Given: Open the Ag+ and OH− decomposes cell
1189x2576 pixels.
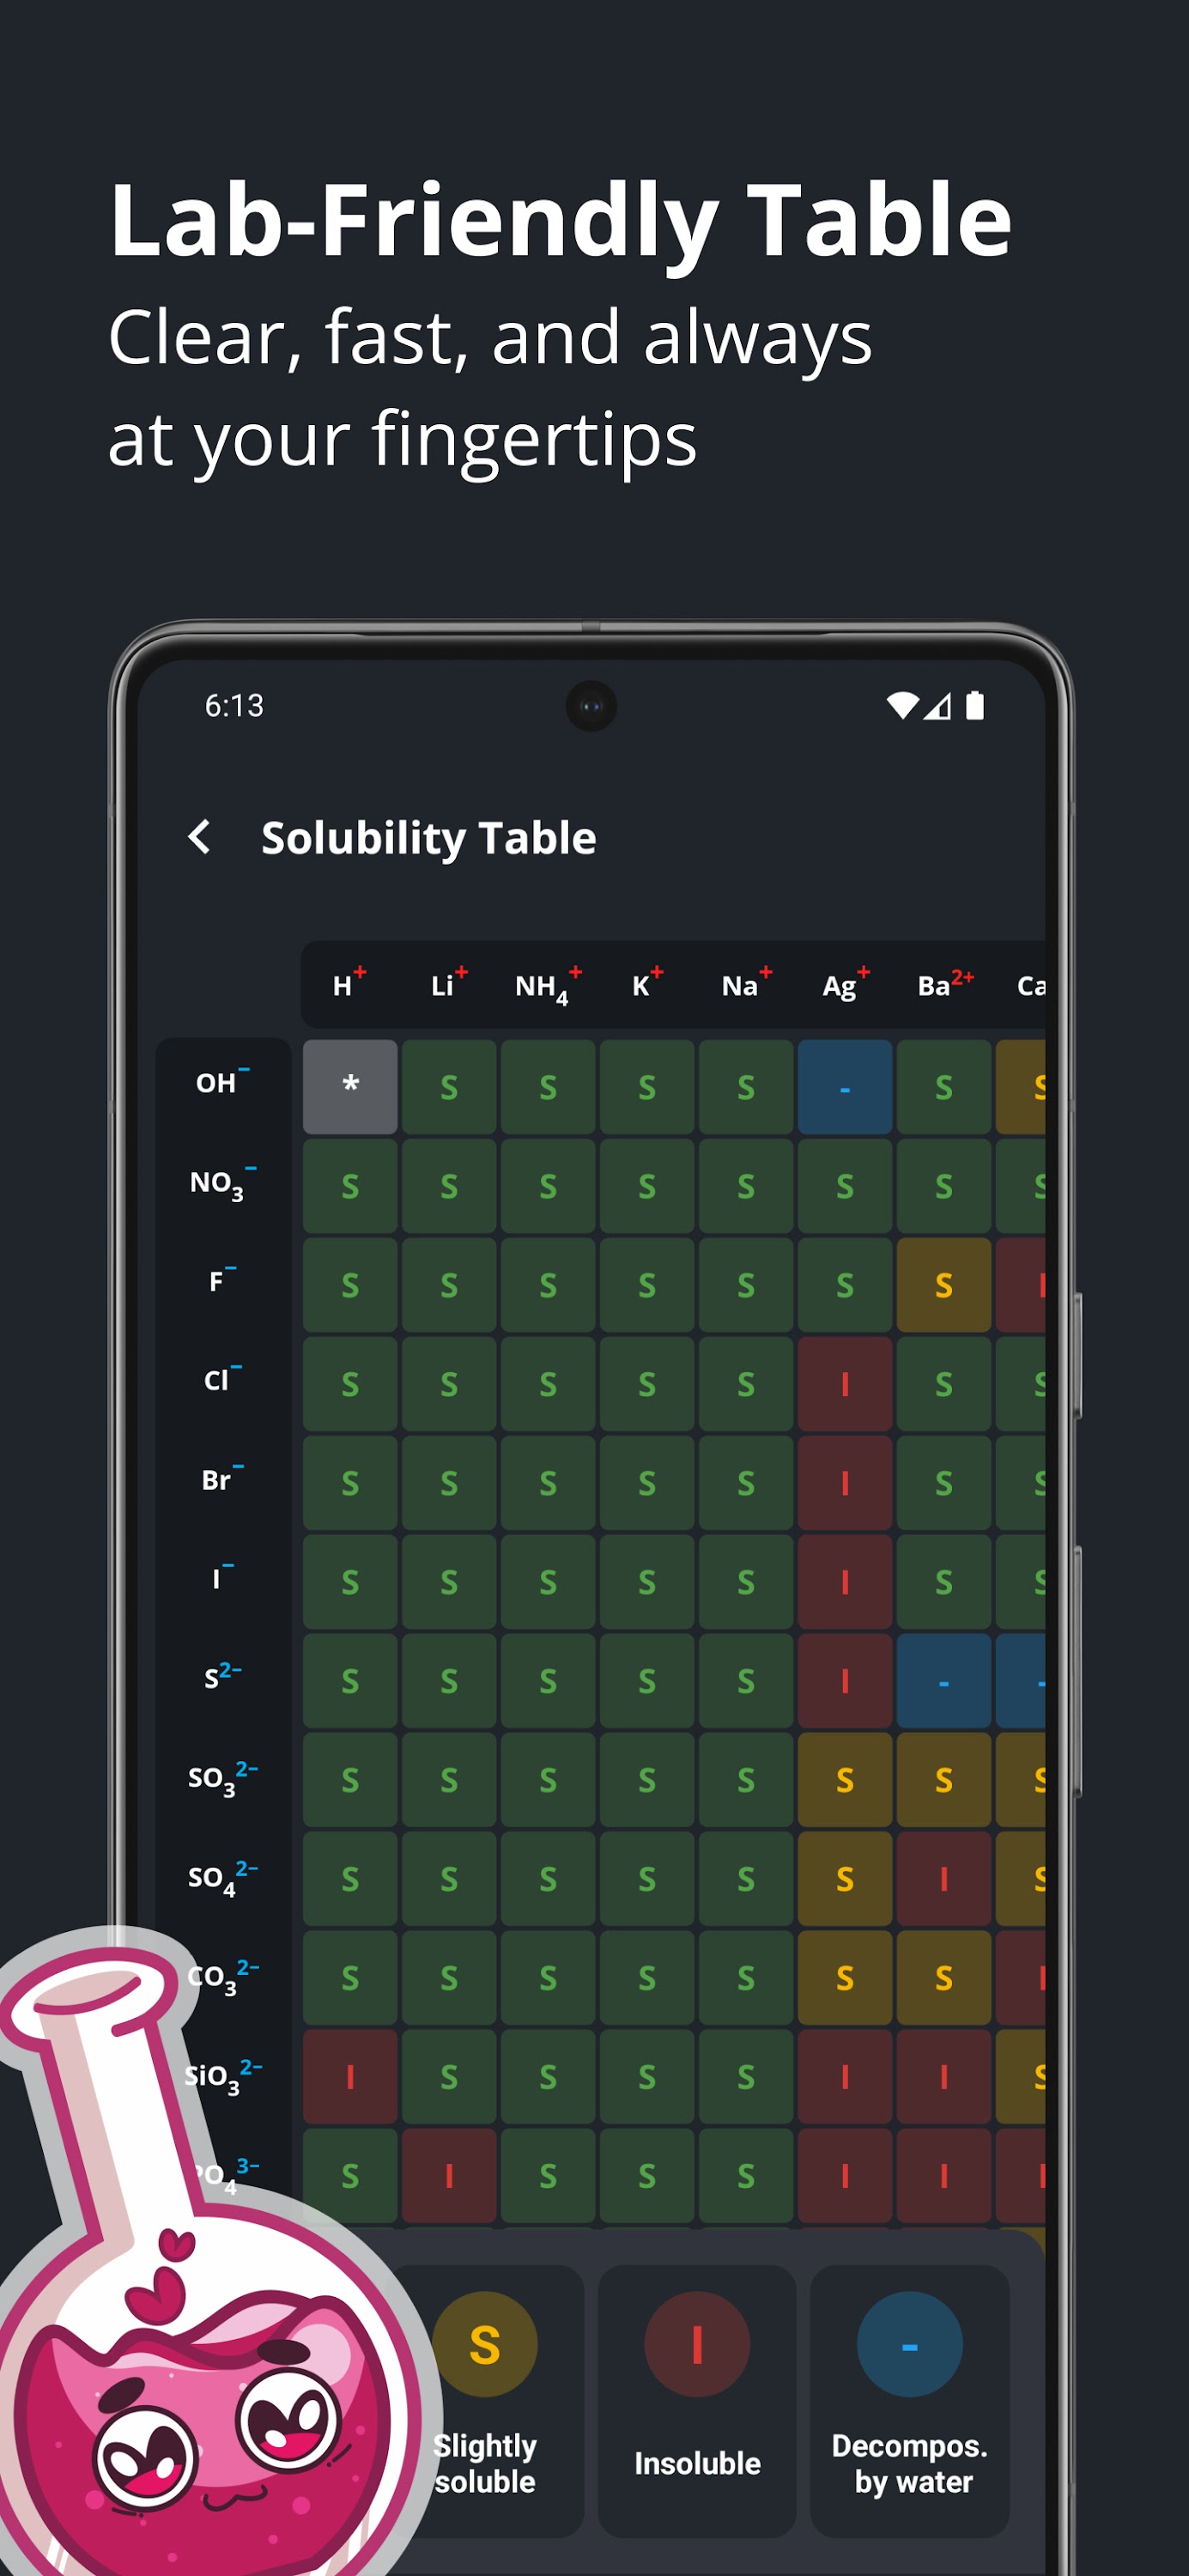Looking at the screenshot, I should click(845, 1086).
